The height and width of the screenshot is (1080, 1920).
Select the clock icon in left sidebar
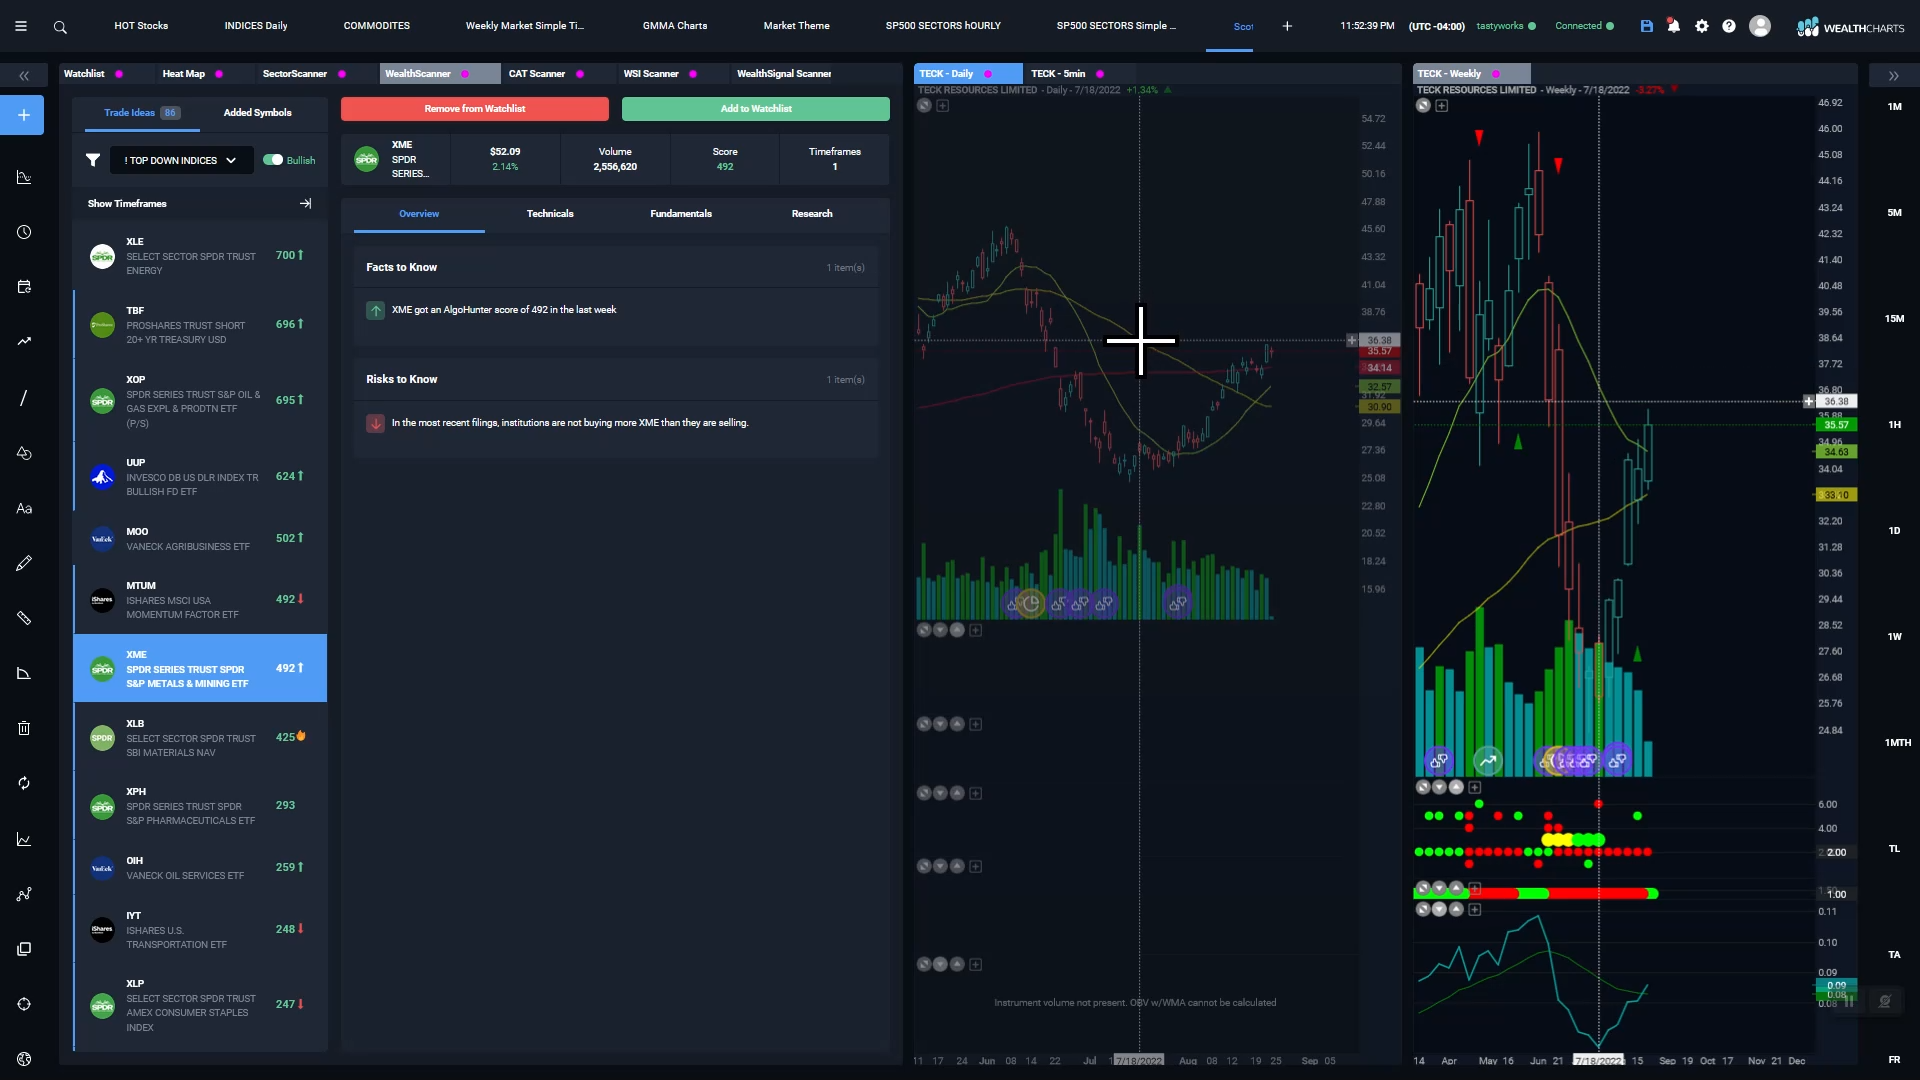(24, 232)
